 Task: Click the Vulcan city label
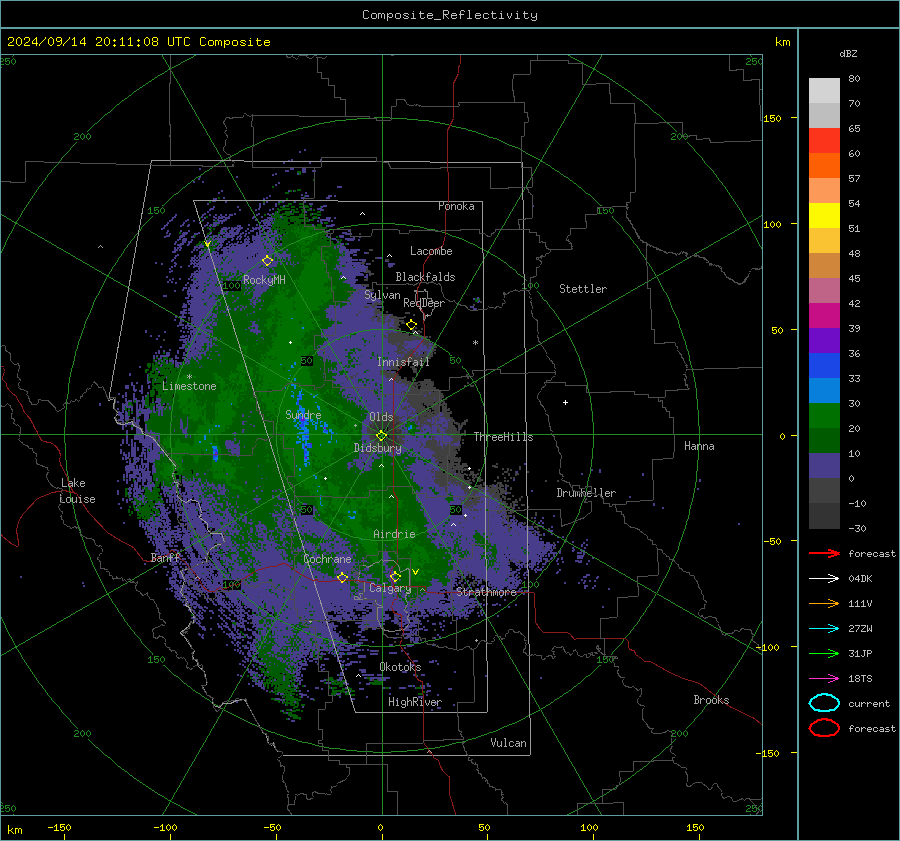click(508, 743)
